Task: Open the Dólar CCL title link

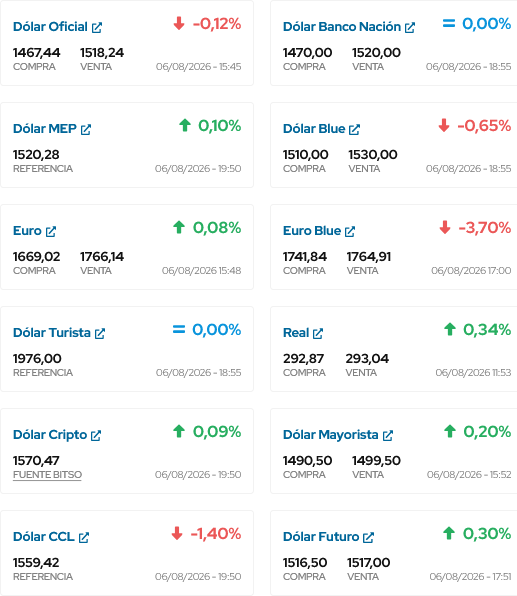Action: pyautogui.click(x=44, y=537)
